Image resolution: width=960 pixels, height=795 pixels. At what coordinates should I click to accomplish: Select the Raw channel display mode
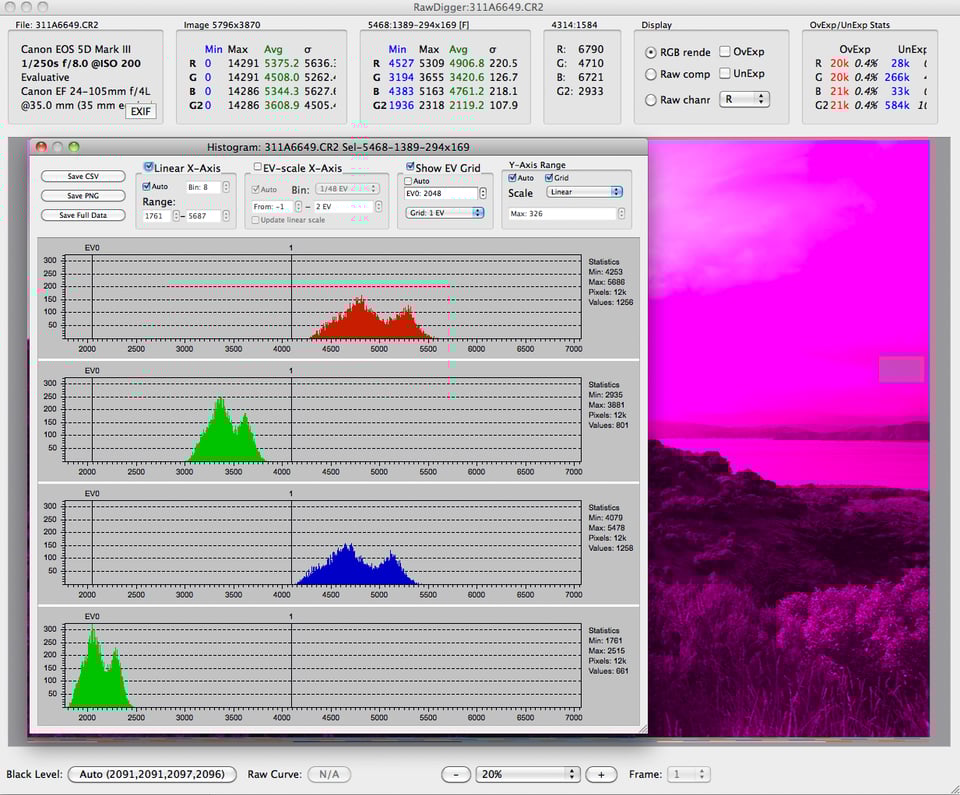click(651, 99)
